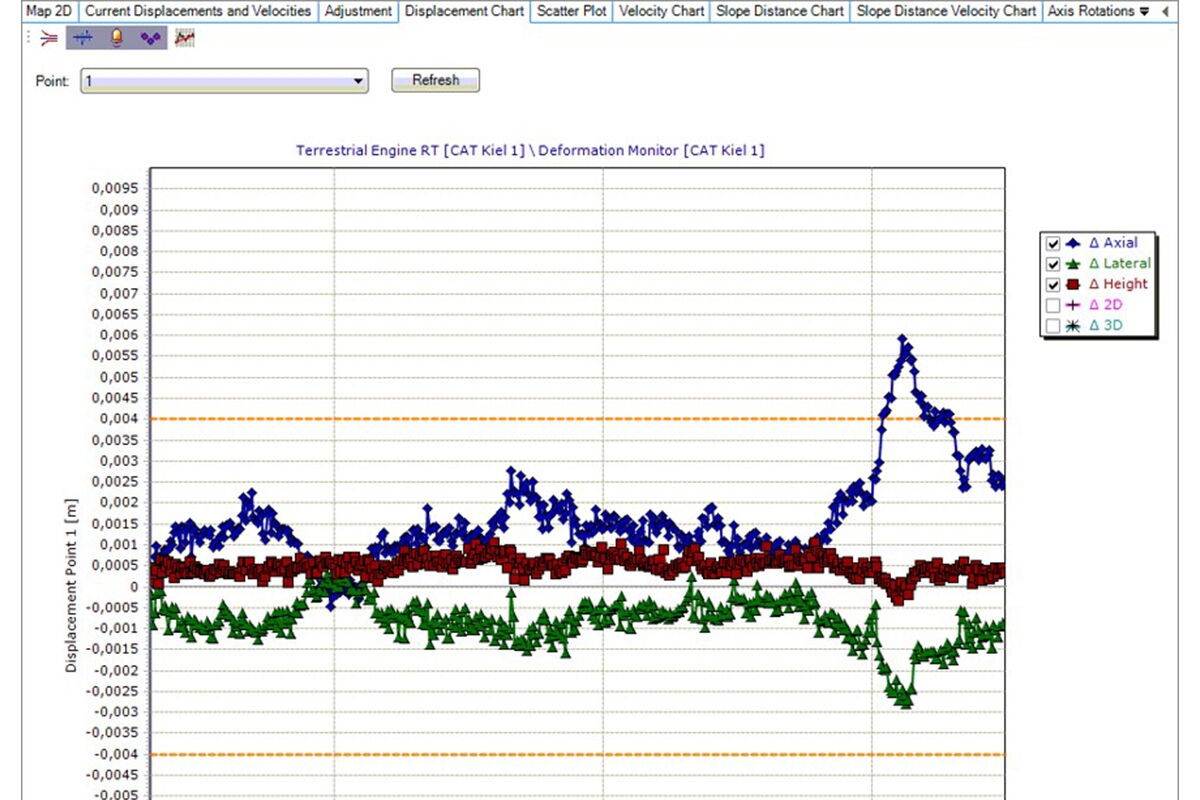Click the 0 y-axis value
Screen dimensions: 1200x800
coord(135,587)
